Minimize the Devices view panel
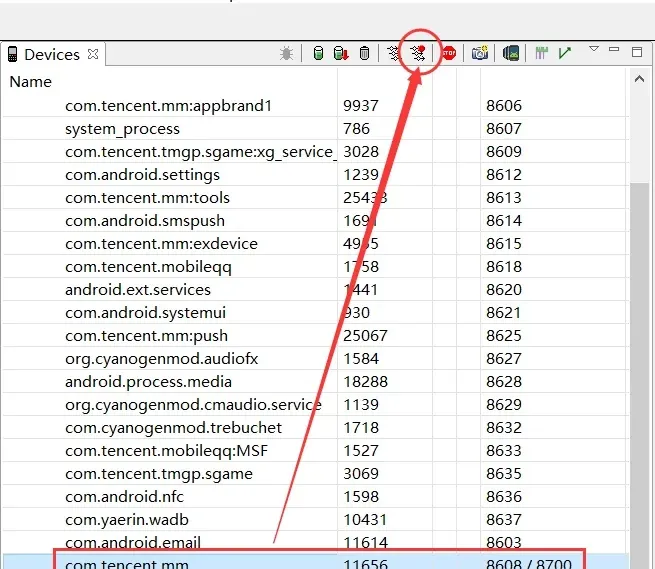The height and width of the screenshot is (569, 655). 614,49
